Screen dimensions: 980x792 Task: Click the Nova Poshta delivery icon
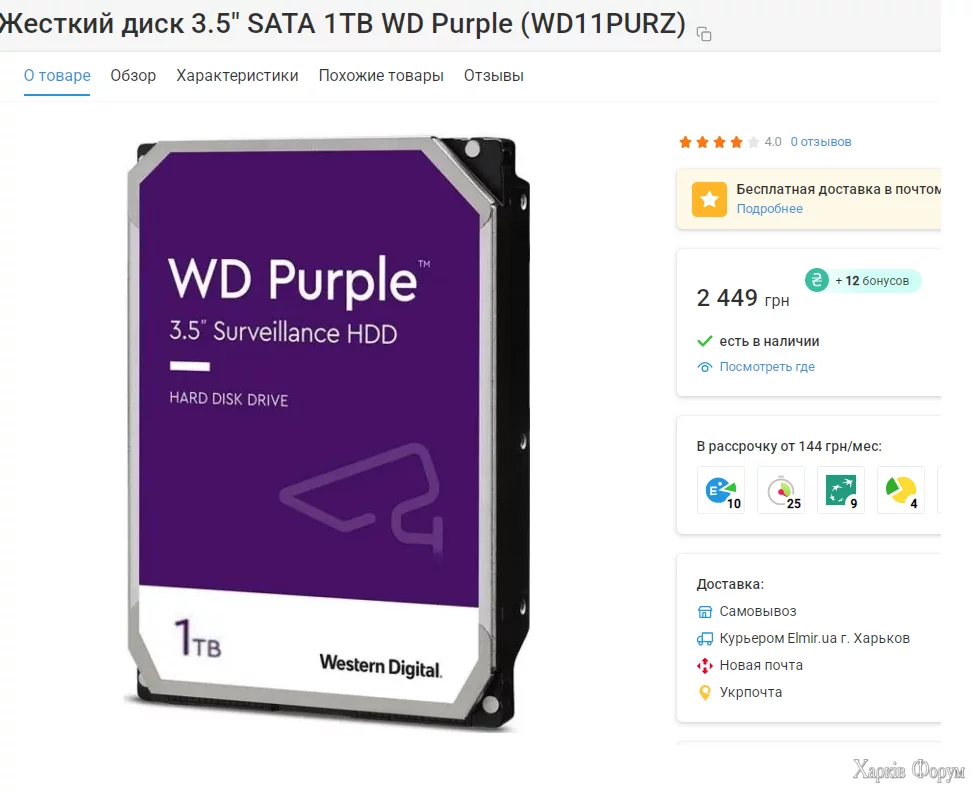coord(704,666)
